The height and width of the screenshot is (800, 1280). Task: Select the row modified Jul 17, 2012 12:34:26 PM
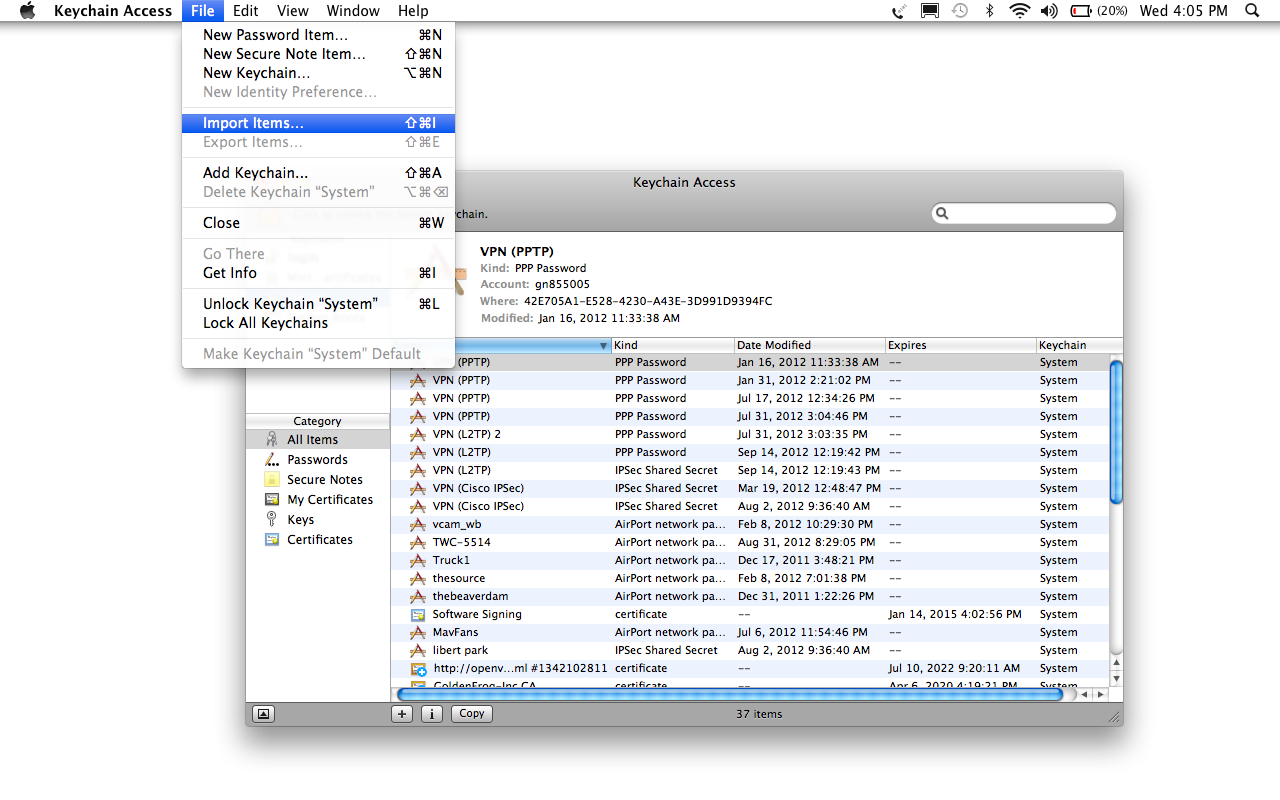(x=750, y=398)
